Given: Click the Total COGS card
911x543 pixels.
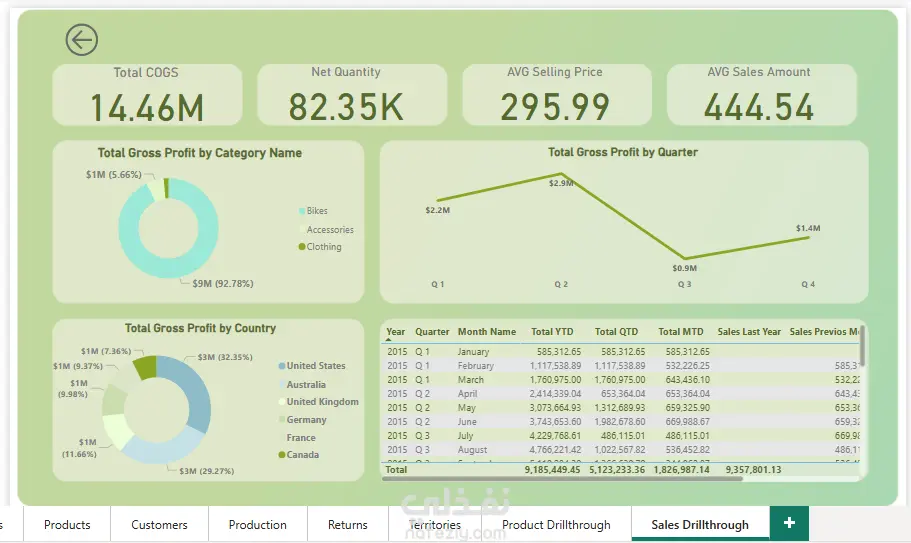Looking at the screenshot, I should click(147, 95).
